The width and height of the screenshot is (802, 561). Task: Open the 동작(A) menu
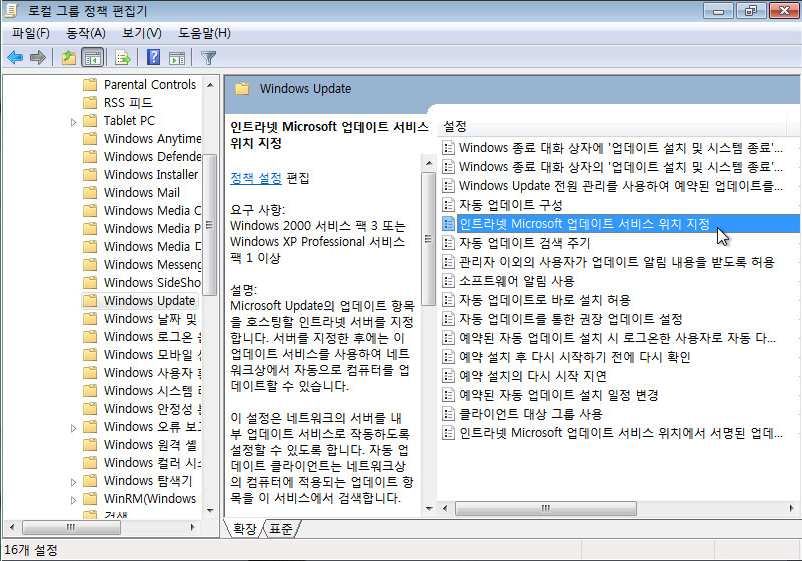[86, 33]
